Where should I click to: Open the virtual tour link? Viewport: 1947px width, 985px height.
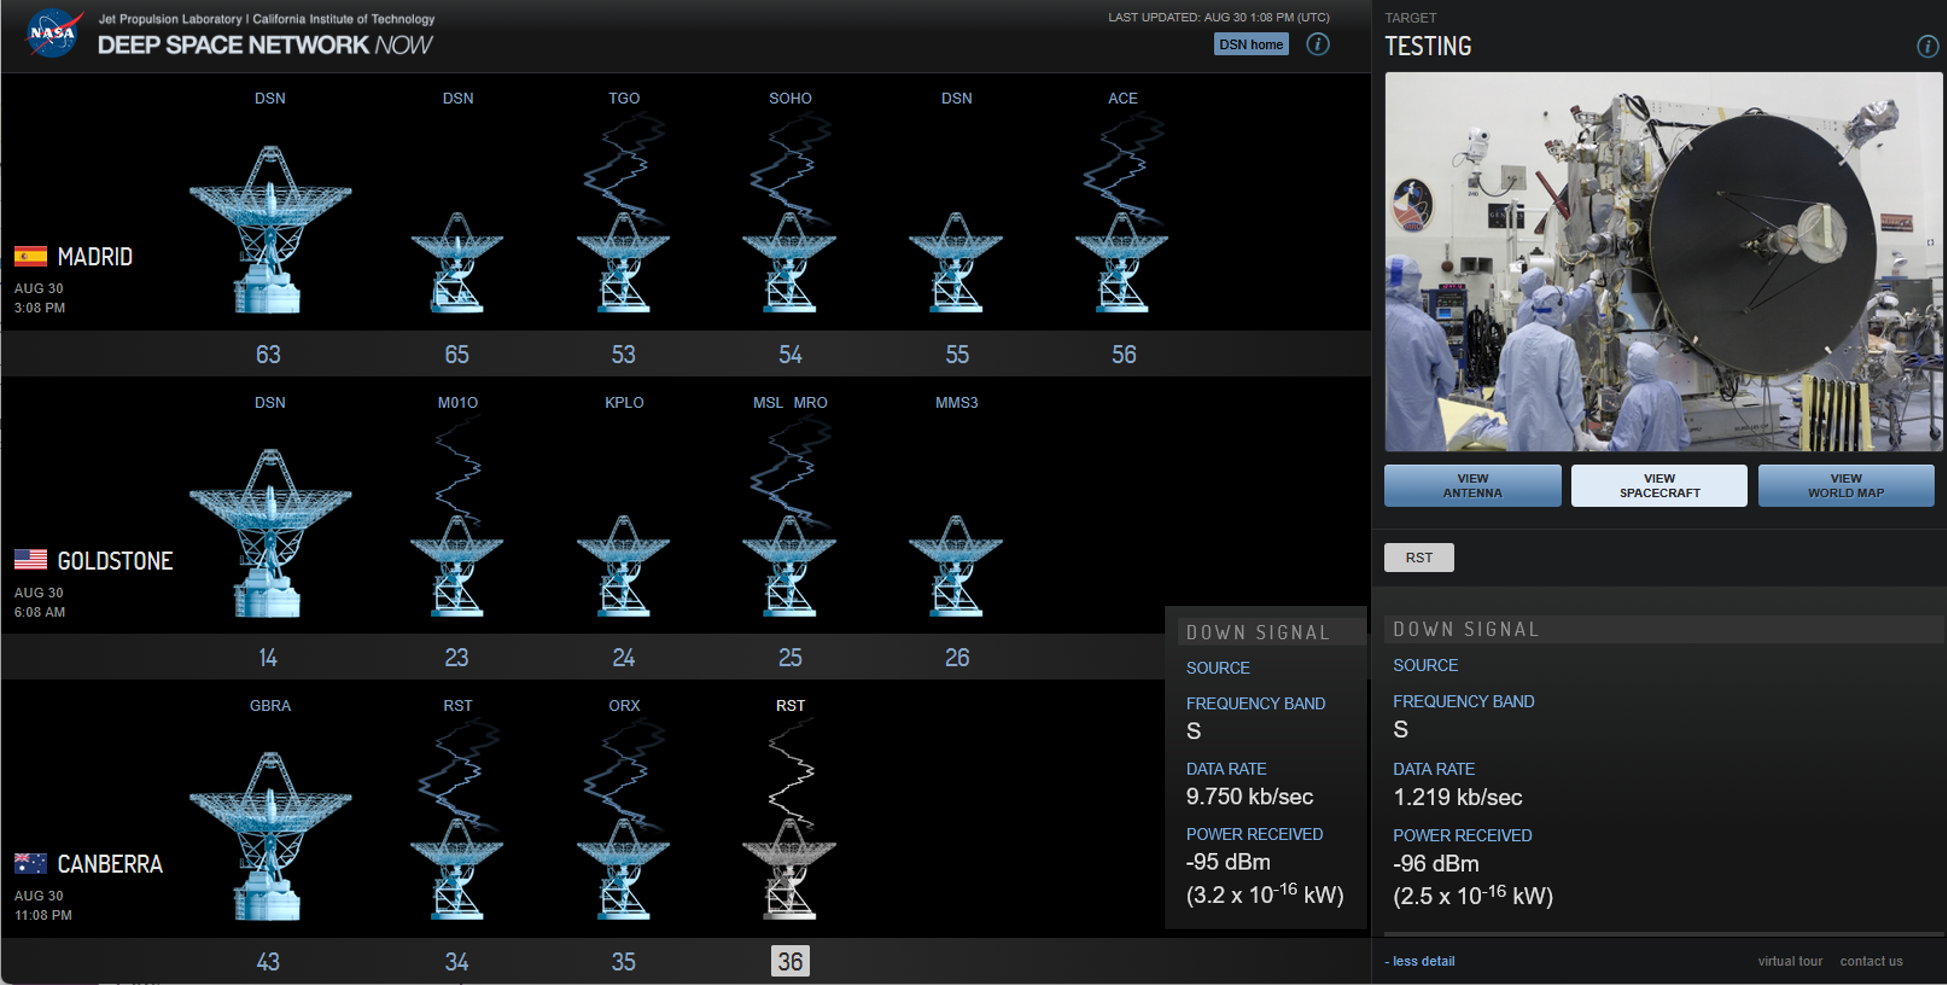pyautogui.click(x=1790, y=961)
